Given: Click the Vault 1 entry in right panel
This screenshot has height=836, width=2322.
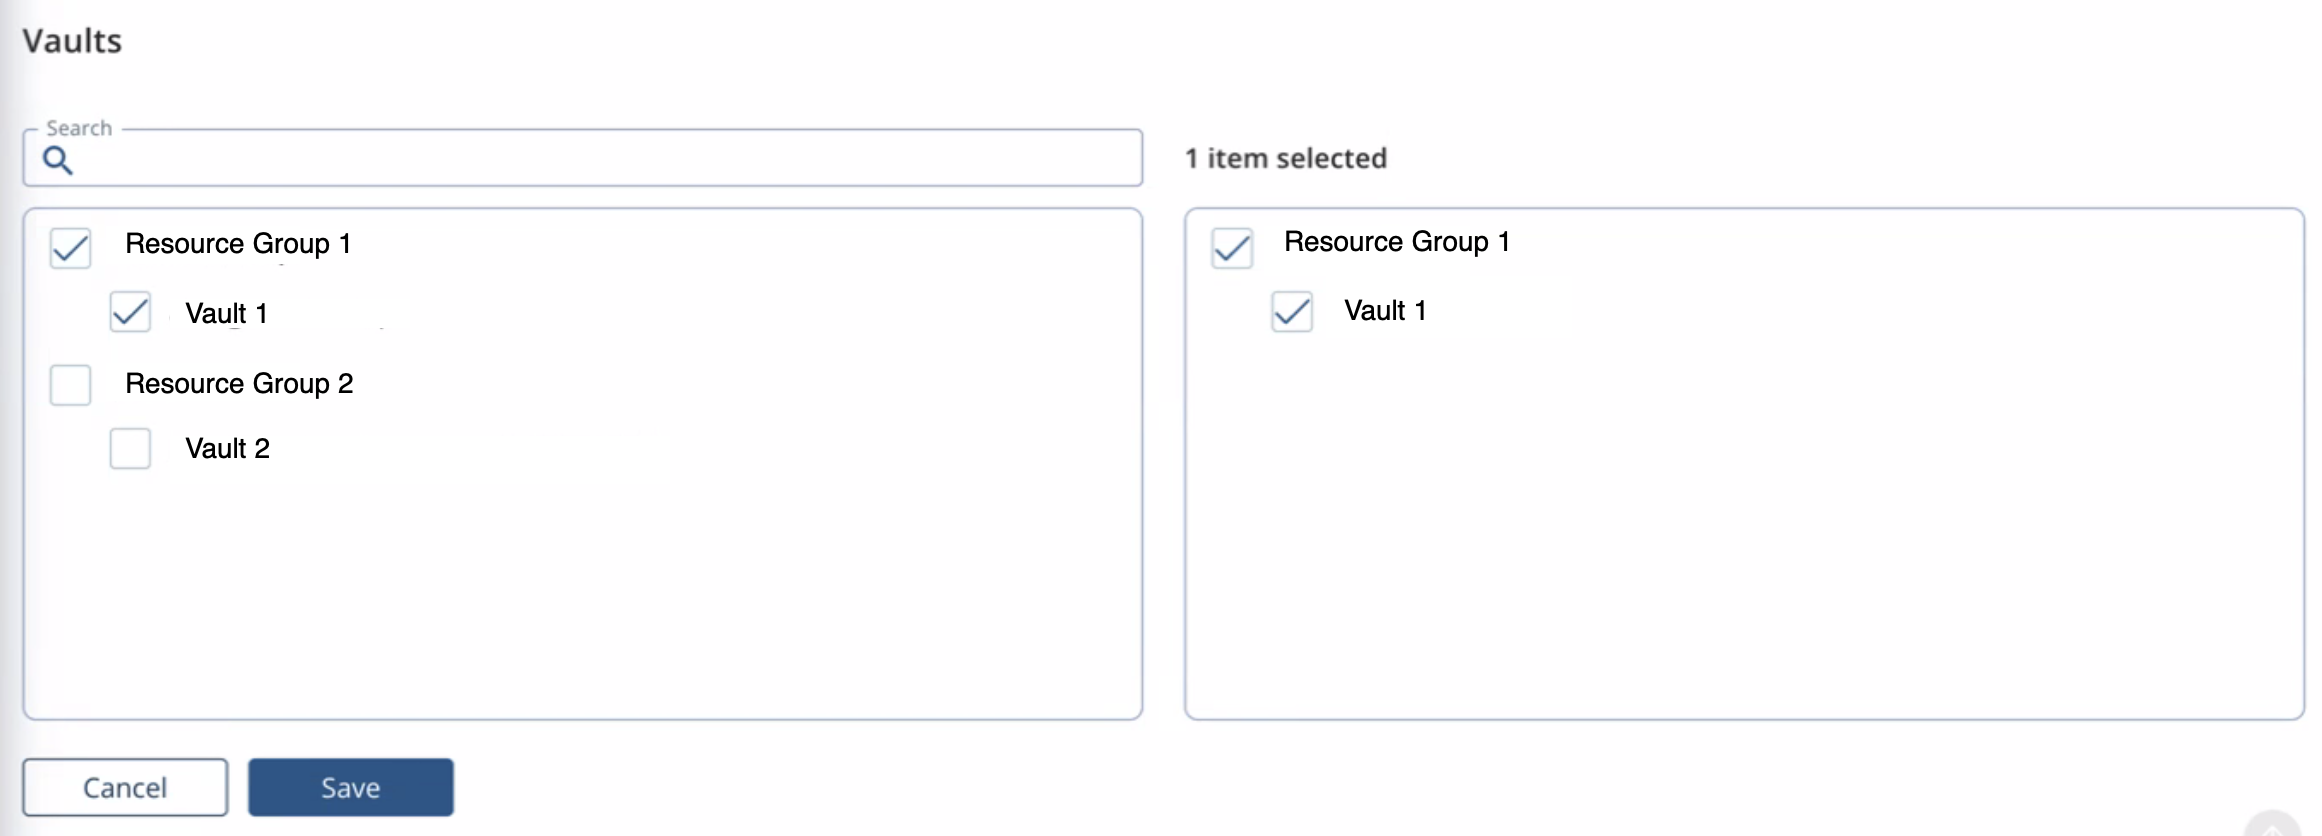Looking at the screenshot, I should [1386, 311].
